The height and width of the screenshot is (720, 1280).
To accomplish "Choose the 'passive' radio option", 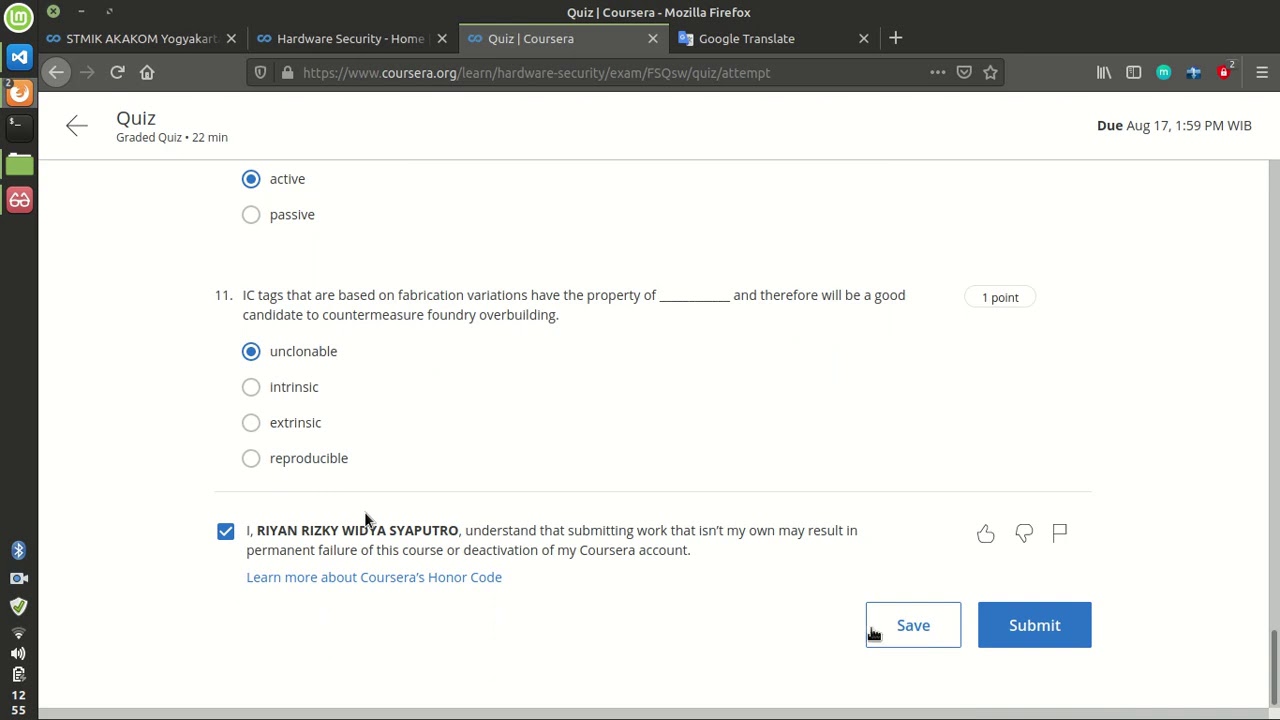I will (251, 215).
